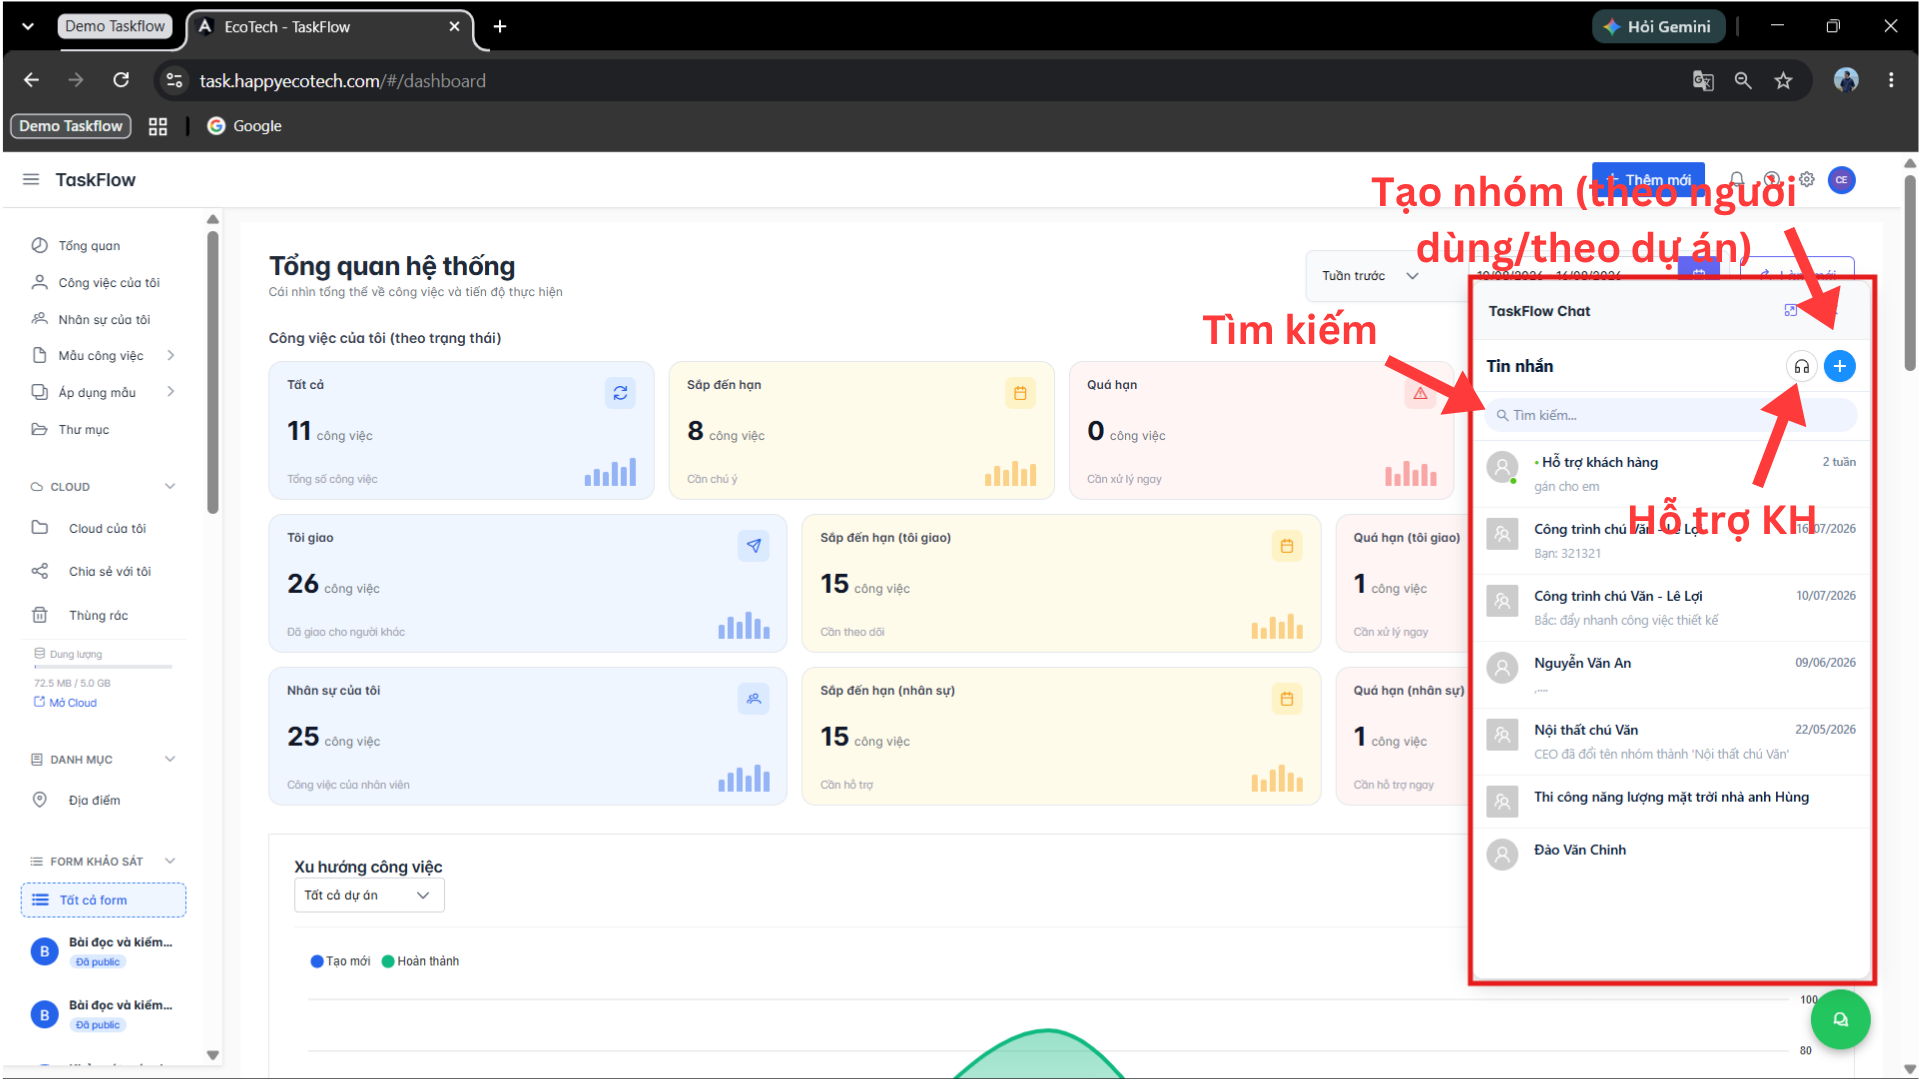Open Chrome three-dot menu
Image resolution: width=1919 pixels, height=1079 pixels.
tap(1890, 80)
